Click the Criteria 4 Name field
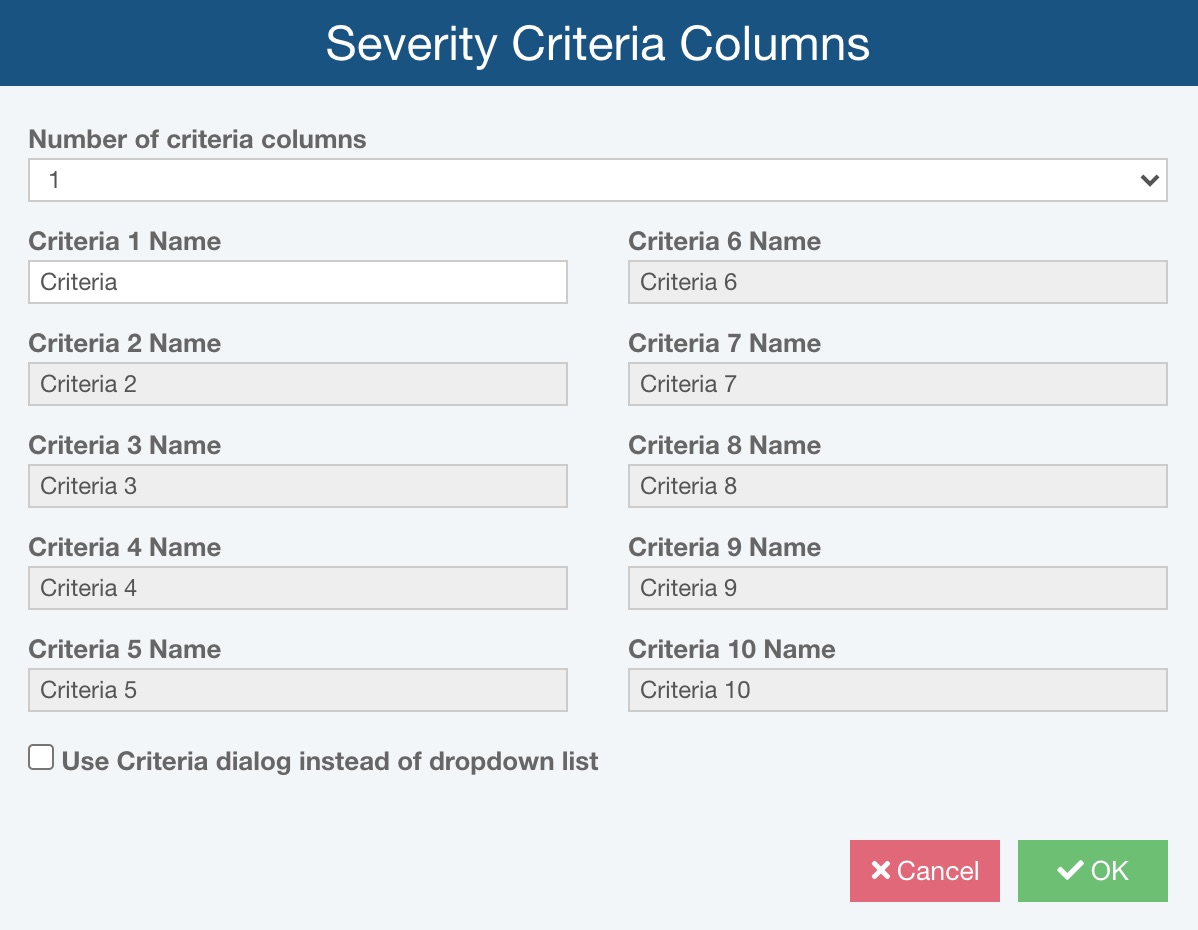The width and height of the screenshot is (1198, 930). [x=298, y=588]
